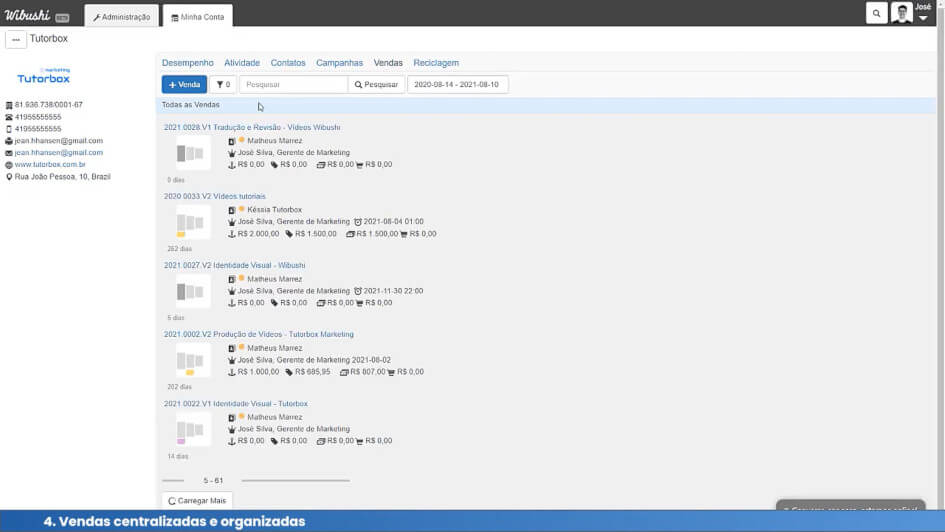The width and height of the screenshot is (945, 532).
Task: Click Matheus Marrez in Identidade Visual - Wibushi sale
Action: point(274,279)
